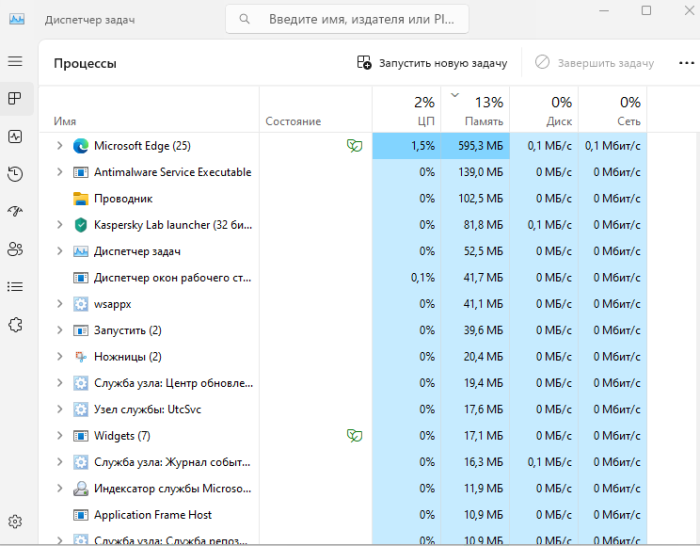
Task: Expand the Диспетчер задач process row
Action: [60, 251]
